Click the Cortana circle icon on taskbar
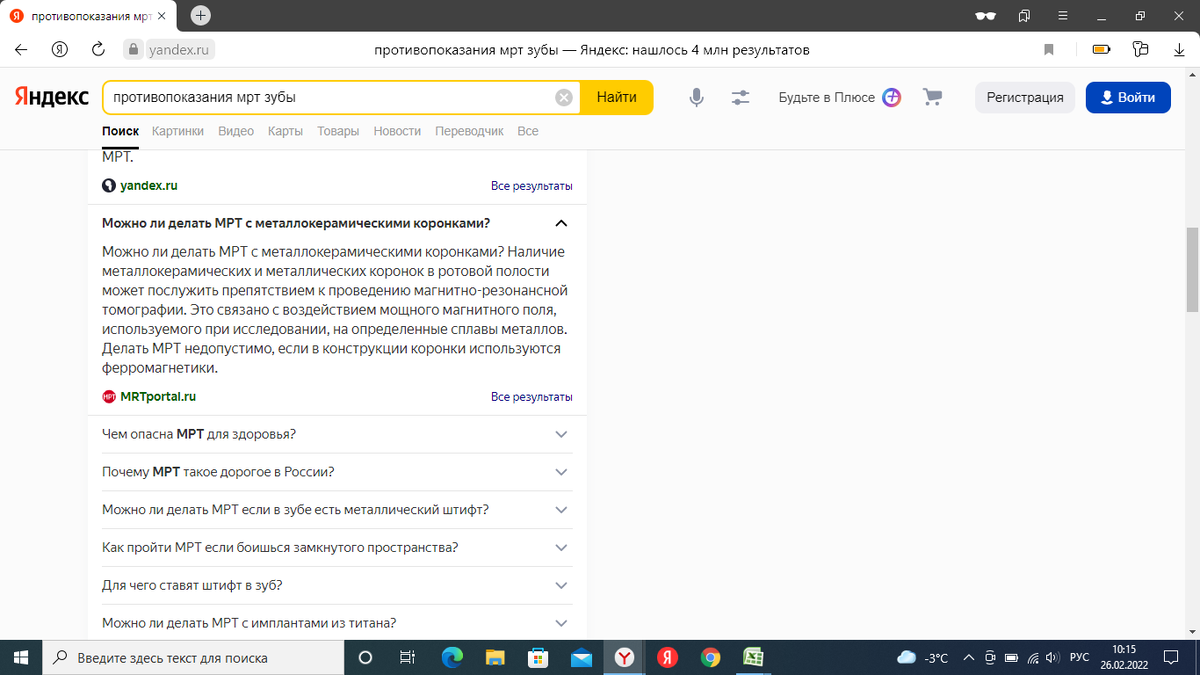Screen dimensions: 1200x675 (365, 657)
